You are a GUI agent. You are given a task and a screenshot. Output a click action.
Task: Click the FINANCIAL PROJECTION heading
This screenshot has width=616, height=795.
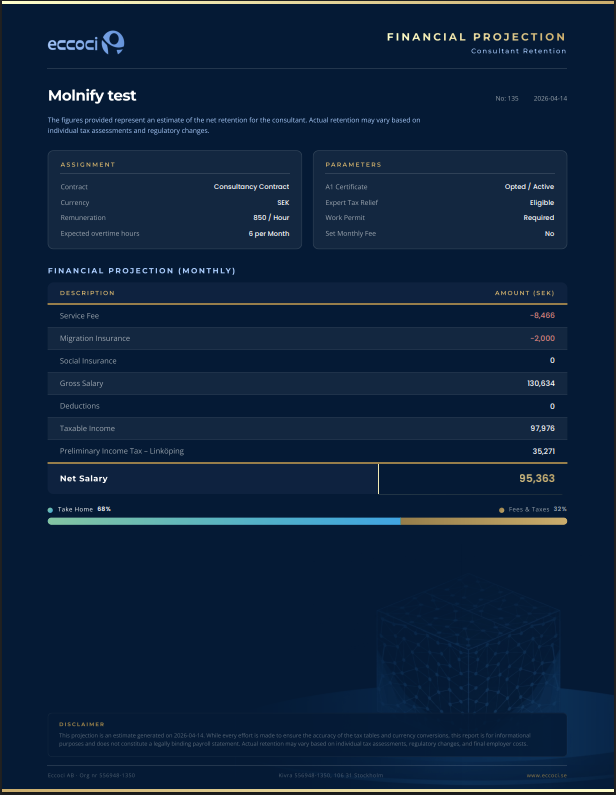(476, 37)
